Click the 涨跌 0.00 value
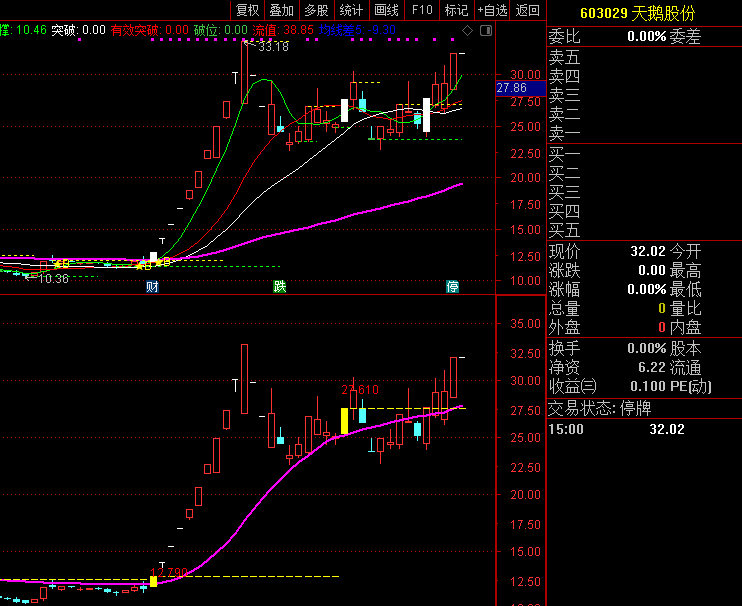 click(x=652, y=271)
